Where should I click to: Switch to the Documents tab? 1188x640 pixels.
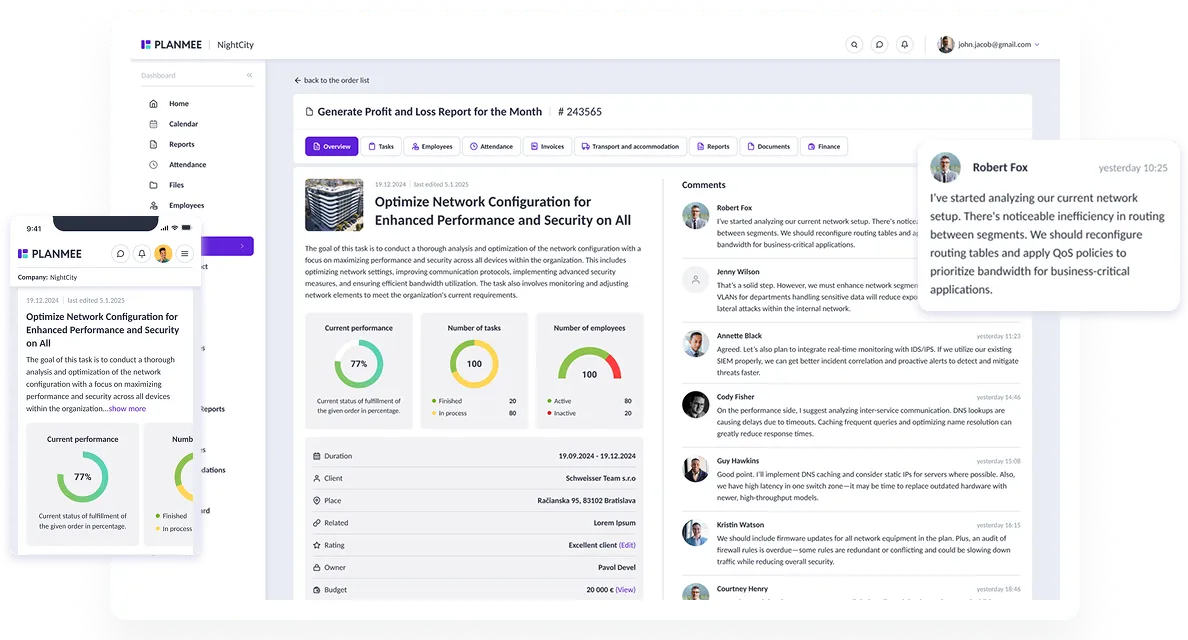768,147
